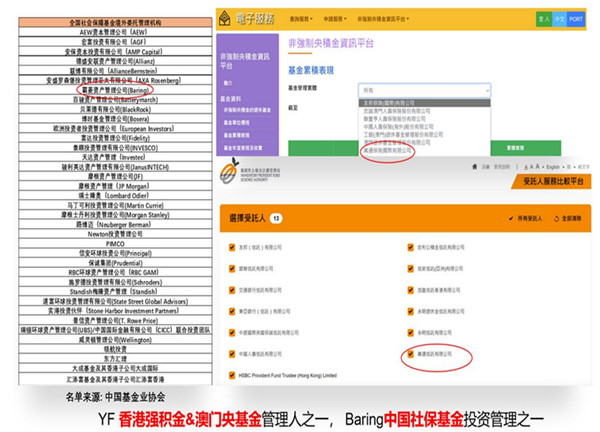This screenshot has width=600, height=432.
Task: Click the Lombard Odier row
Action: [115, 196]
